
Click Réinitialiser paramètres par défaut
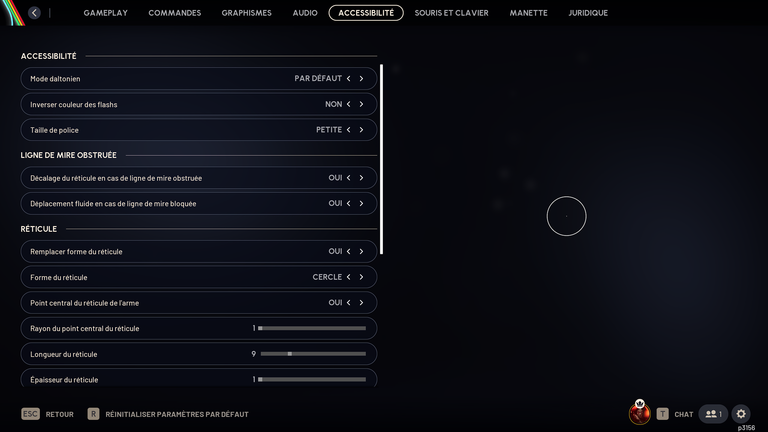tap(177, 414)
